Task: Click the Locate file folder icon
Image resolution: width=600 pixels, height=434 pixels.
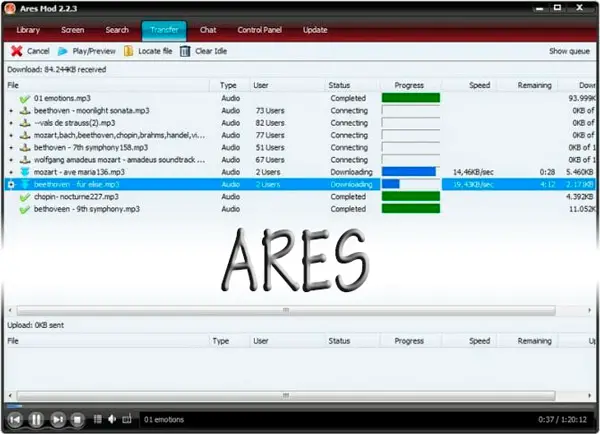Action: 129,51
